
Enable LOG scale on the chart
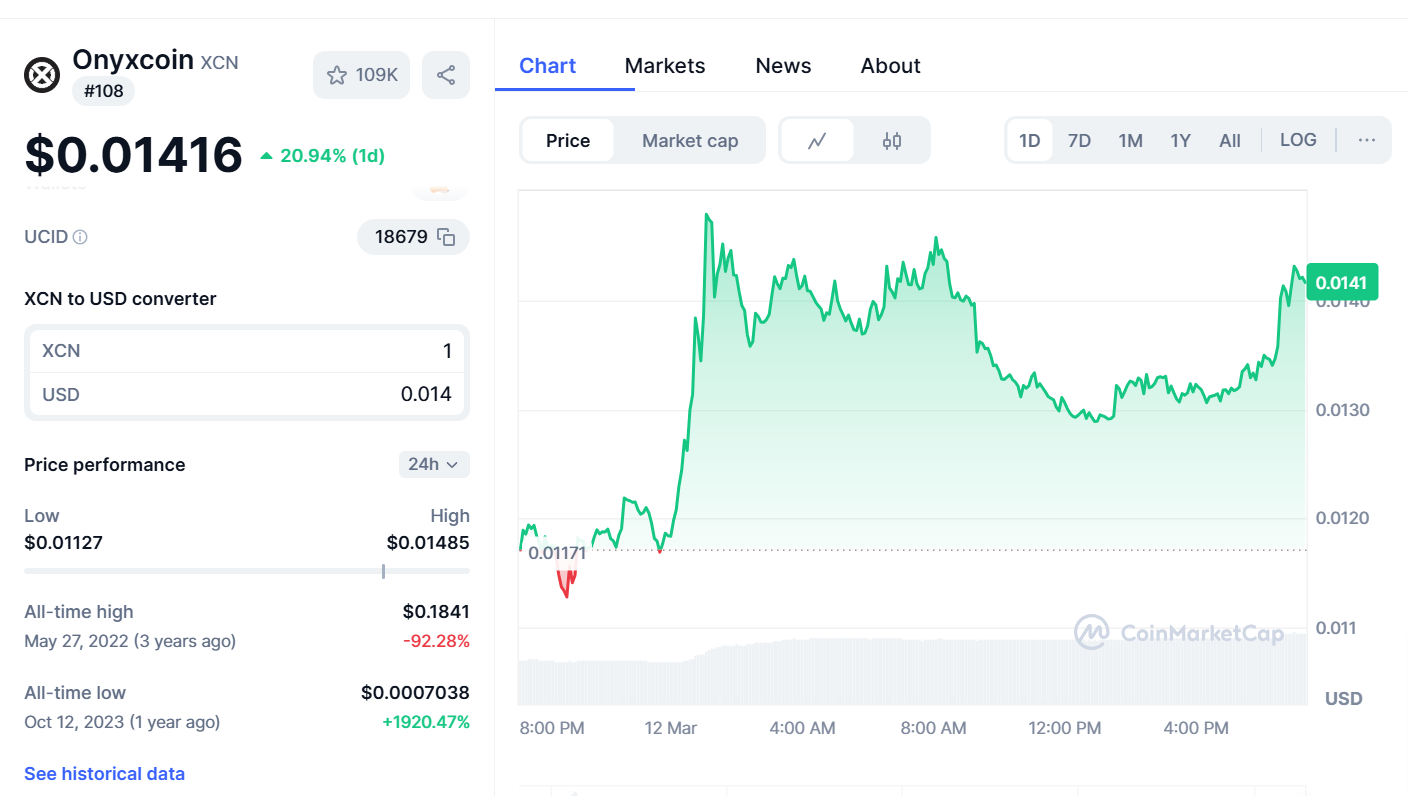1297,139
